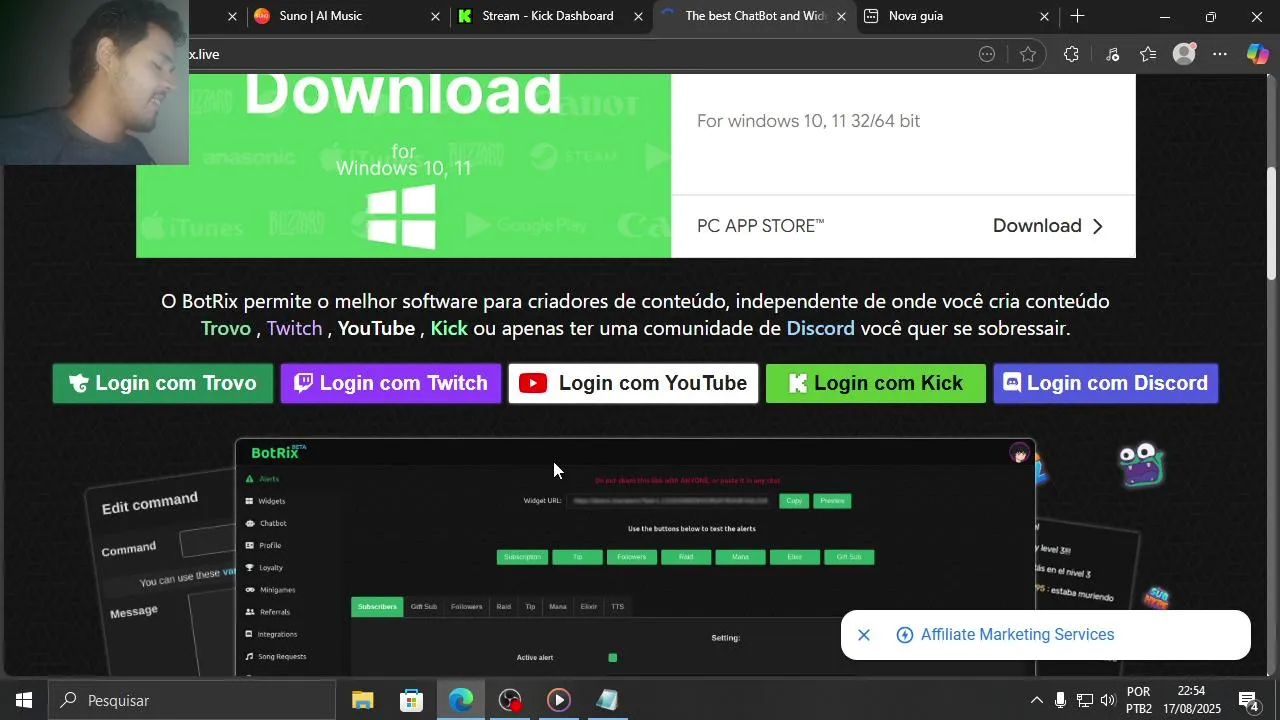1280x720 pixels.
Task: Click the Login com YouTube button
Action: [x=633, y=383]
